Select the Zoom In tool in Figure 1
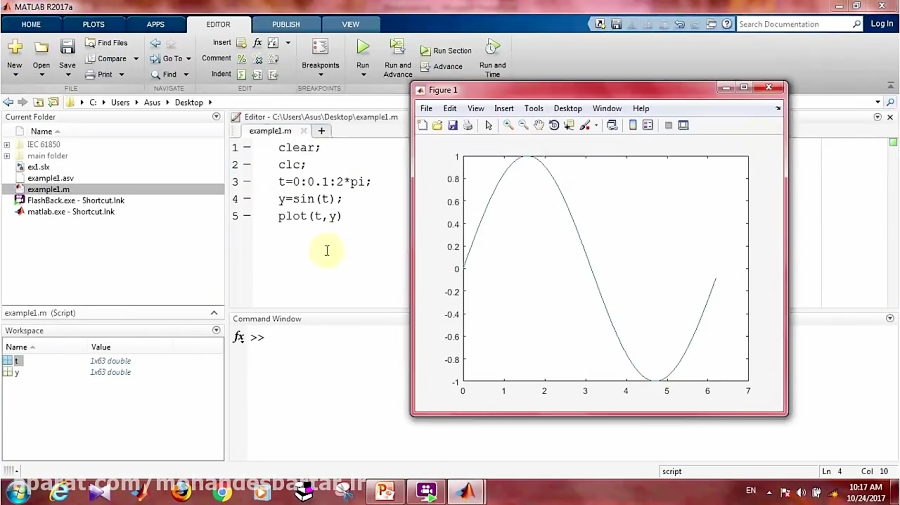This screenshot has width=900, height=505. (x=508, y=125)
